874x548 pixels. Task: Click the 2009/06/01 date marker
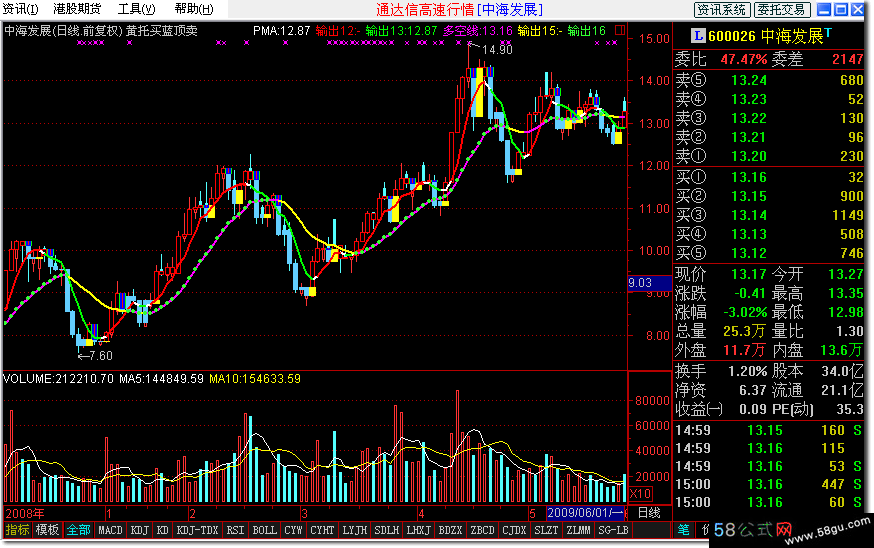pyautogui.click(x=586, y=513)
